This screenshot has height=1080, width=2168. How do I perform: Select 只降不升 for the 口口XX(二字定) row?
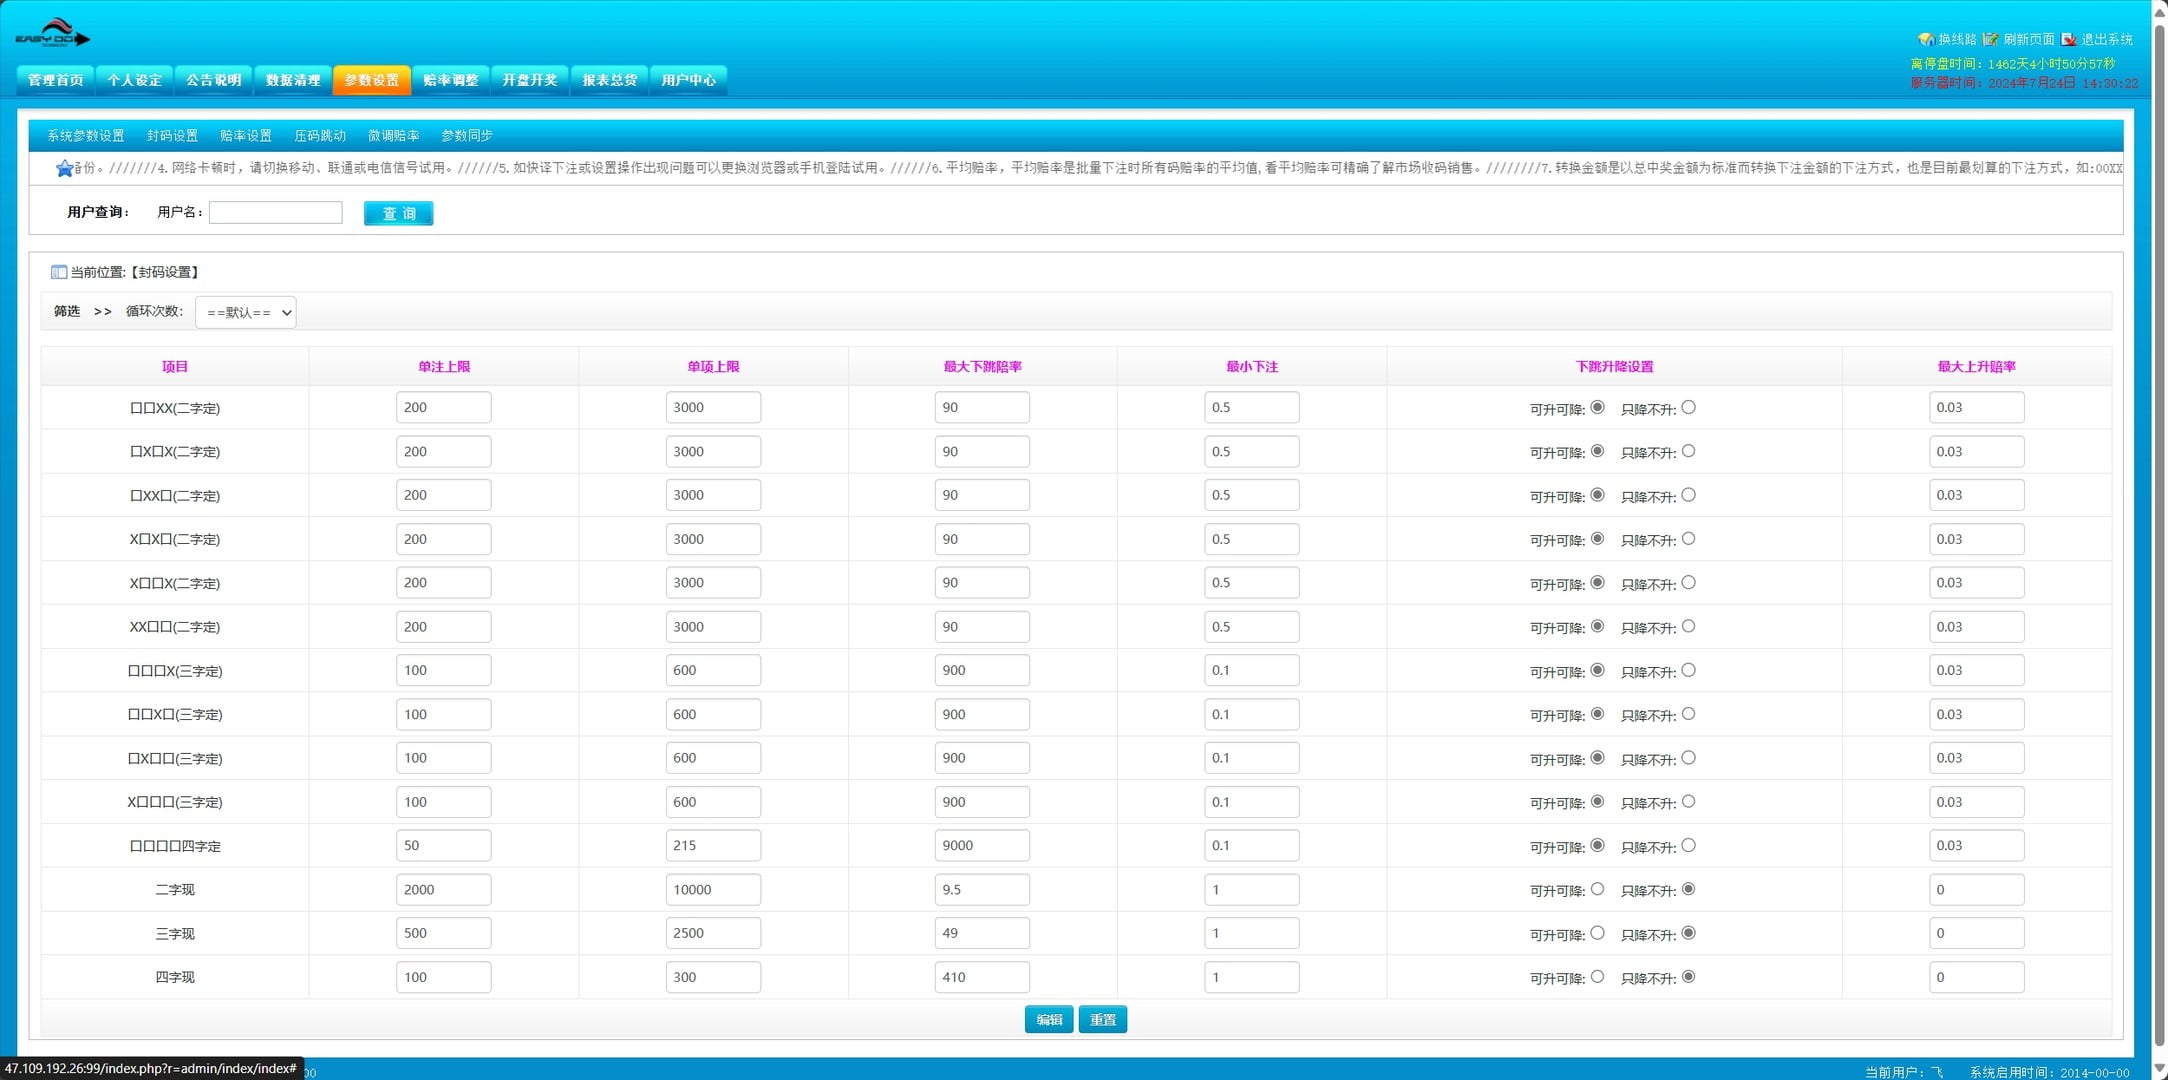1688,407
